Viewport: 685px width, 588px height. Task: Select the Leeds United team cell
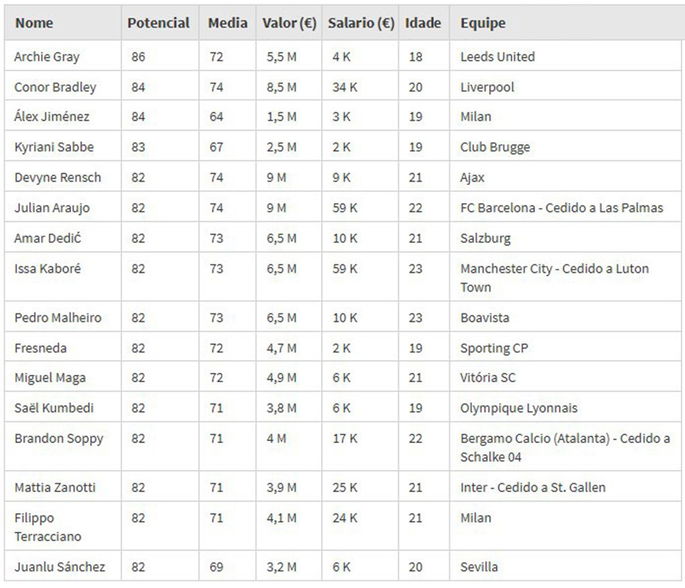[x=497, y=57]
